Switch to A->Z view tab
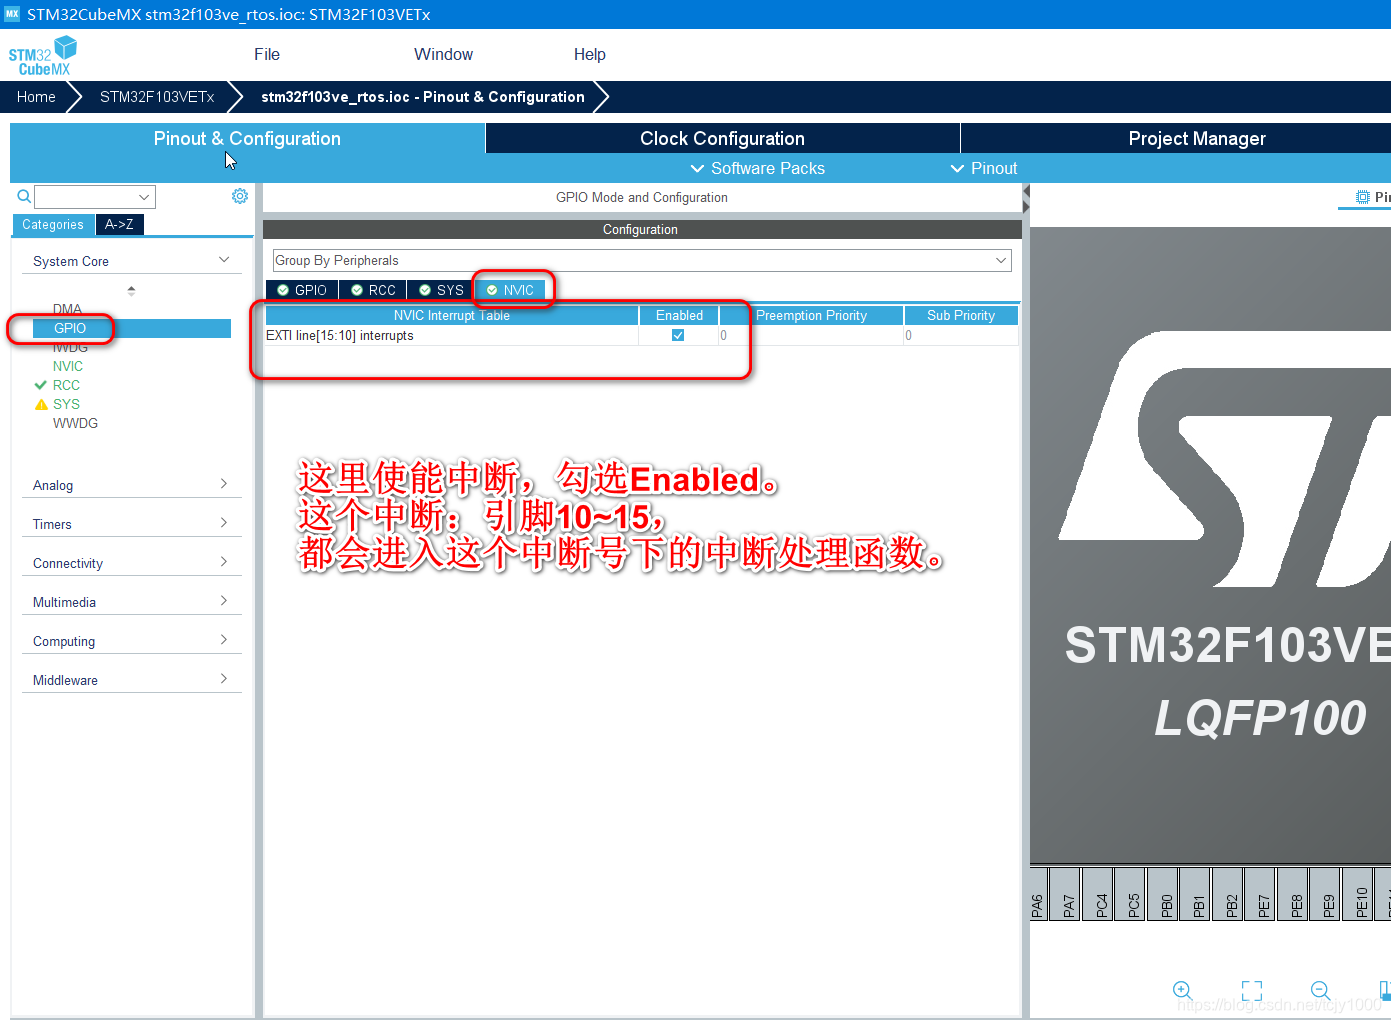 (x=119, y=225)
